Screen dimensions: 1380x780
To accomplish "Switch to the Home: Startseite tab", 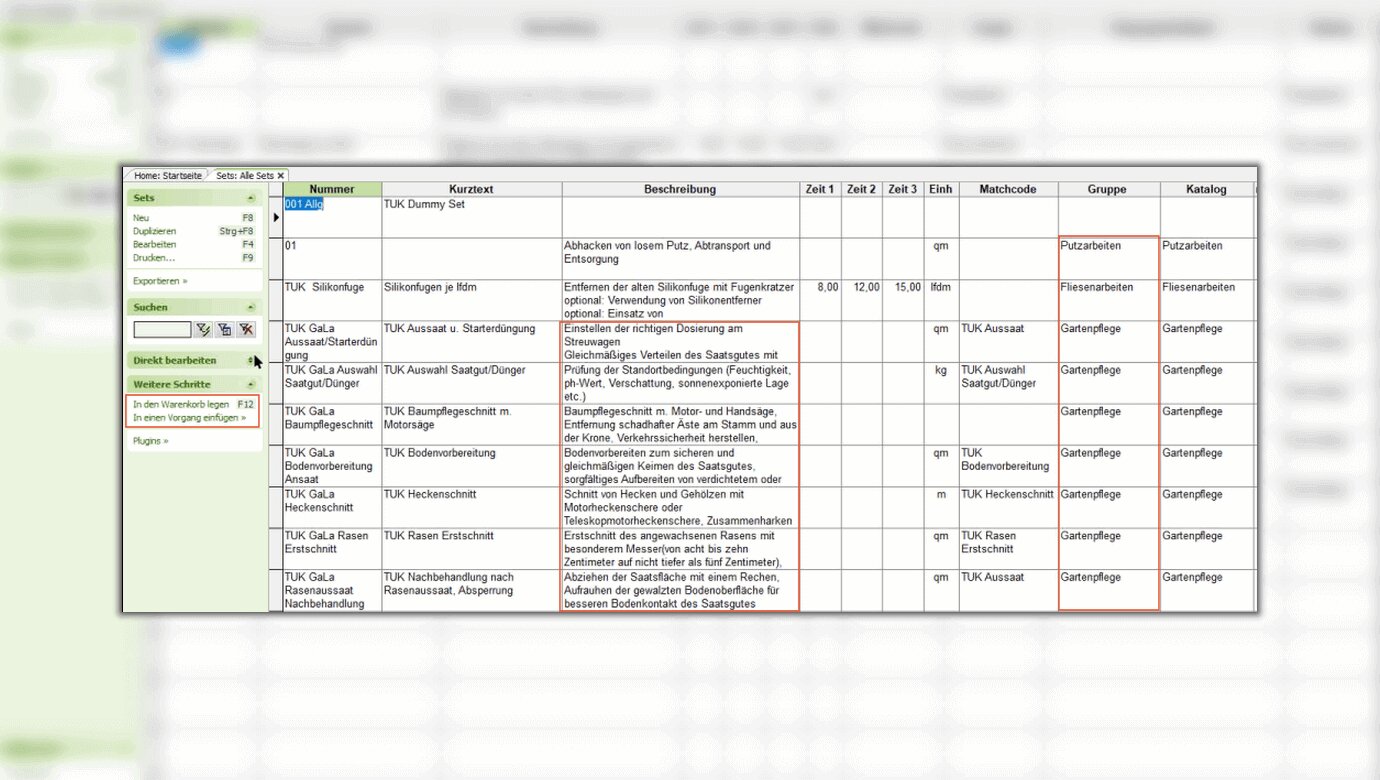I will pyautogui.click(x=167, y=176).
